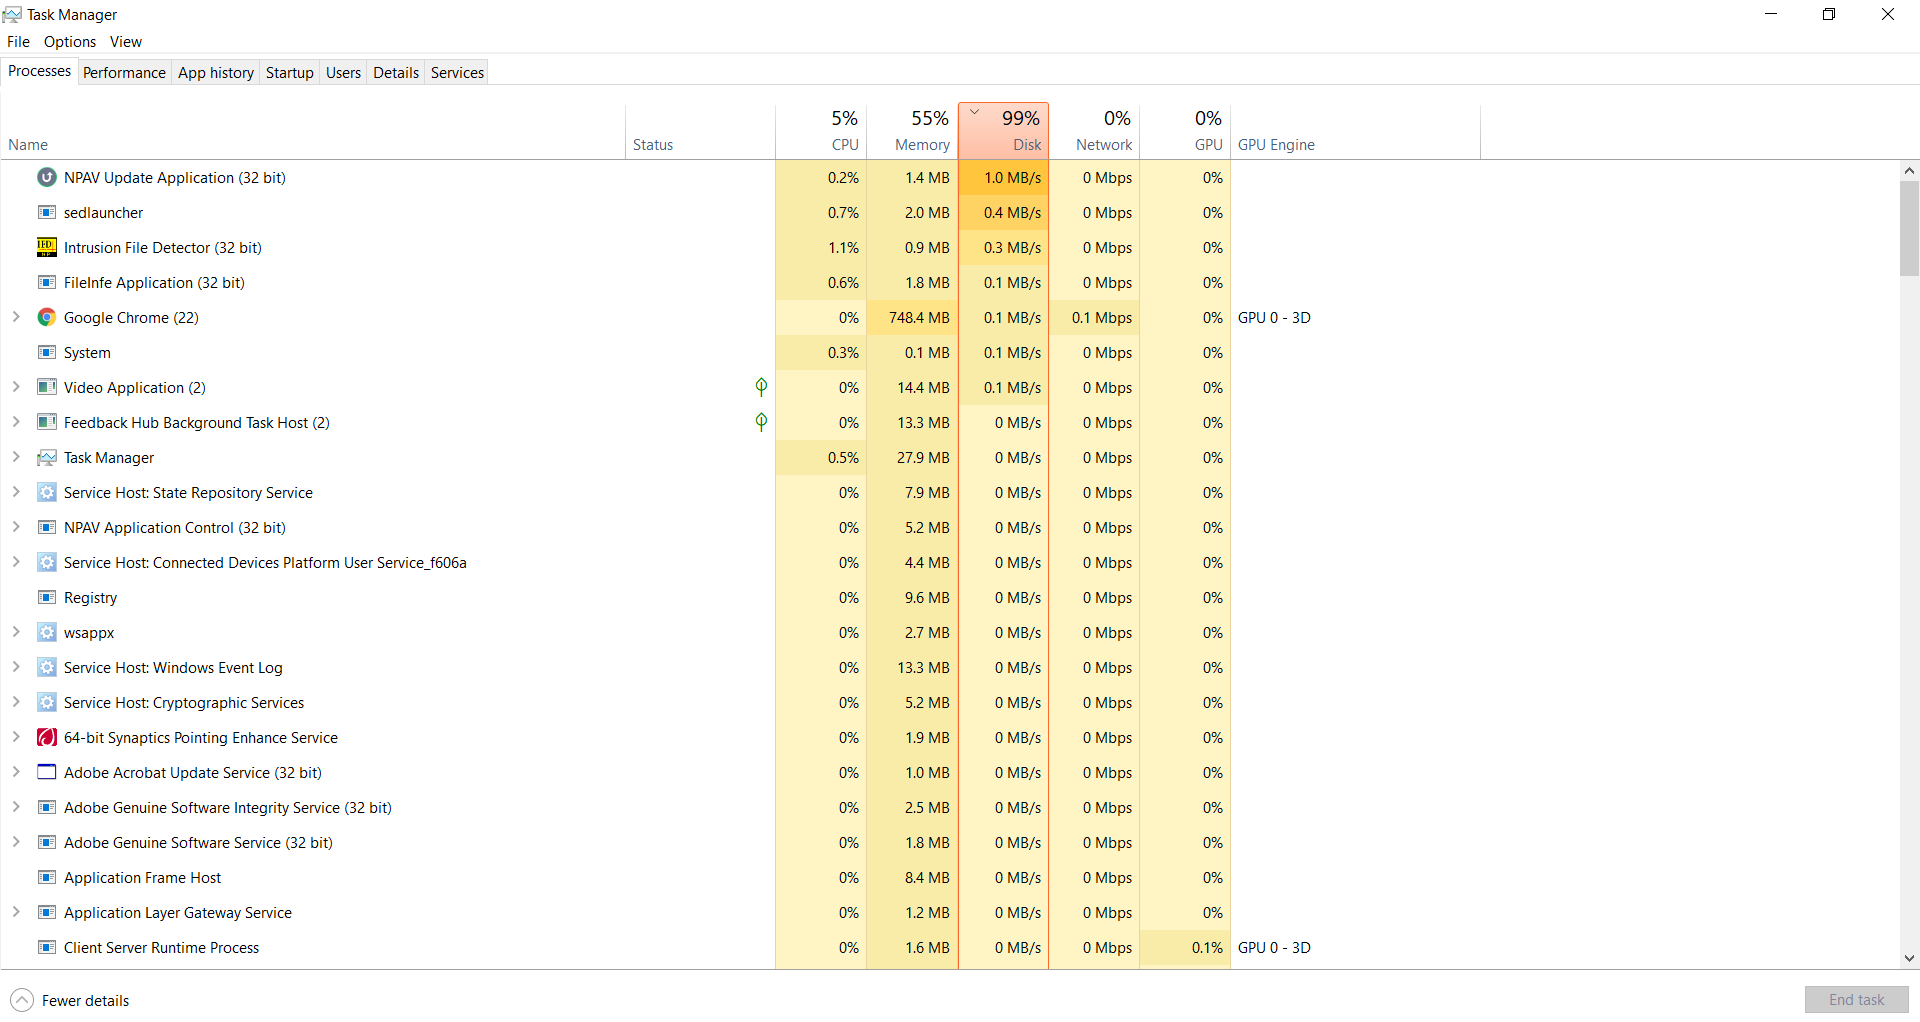The width and height of the screenshot is (1920, 1022).
Task: Switch to the Performance tab
Action: 124,72
